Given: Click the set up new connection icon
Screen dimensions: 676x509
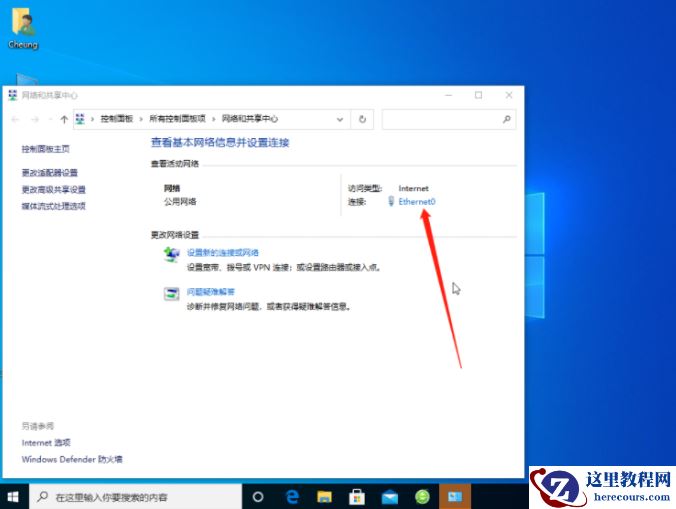Looking at the screenshot, I should (x=172, y=254).
